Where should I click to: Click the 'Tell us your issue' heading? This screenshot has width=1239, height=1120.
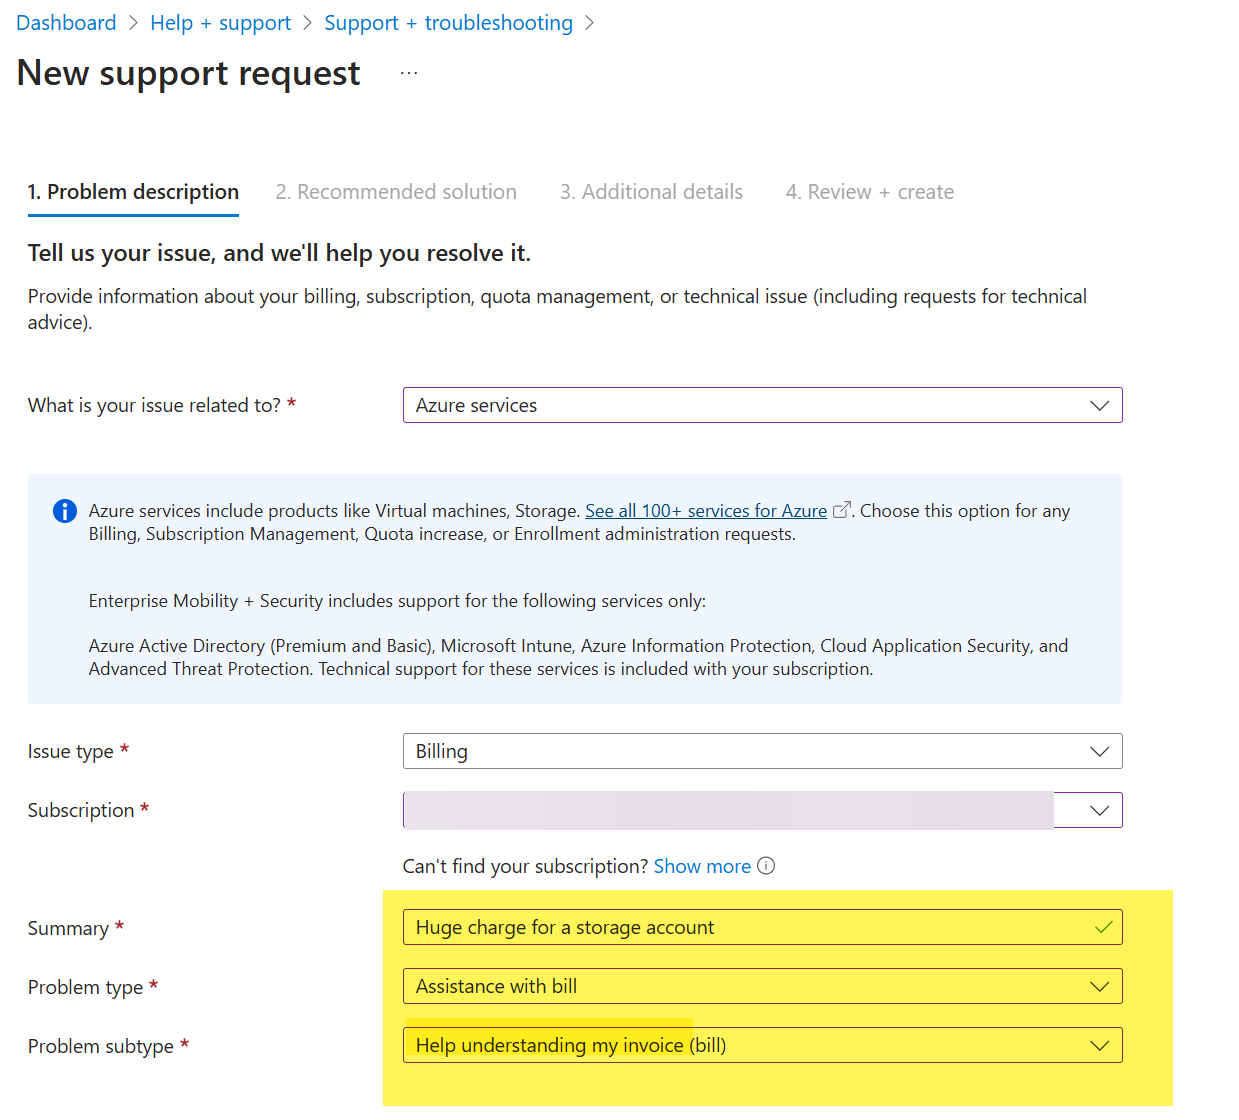[x=279, y=253]
